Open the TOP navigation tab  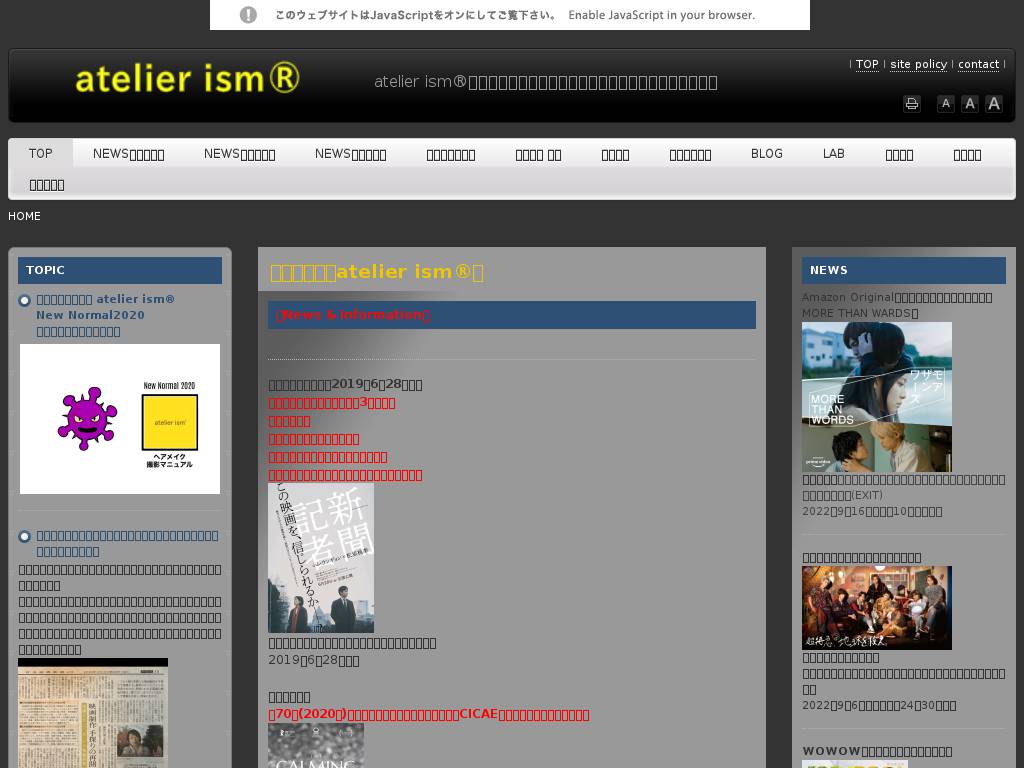point(41,154)
